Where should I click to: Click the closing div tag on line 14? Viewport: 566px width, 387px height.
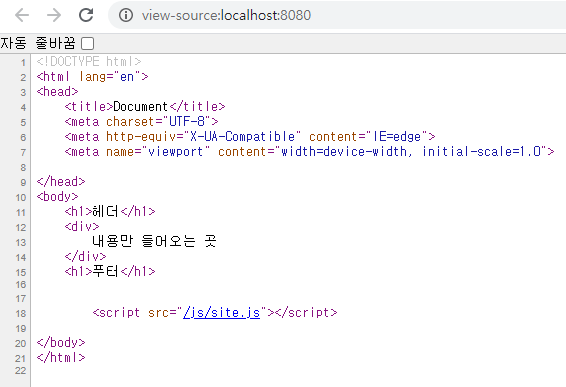pos(86,257)
